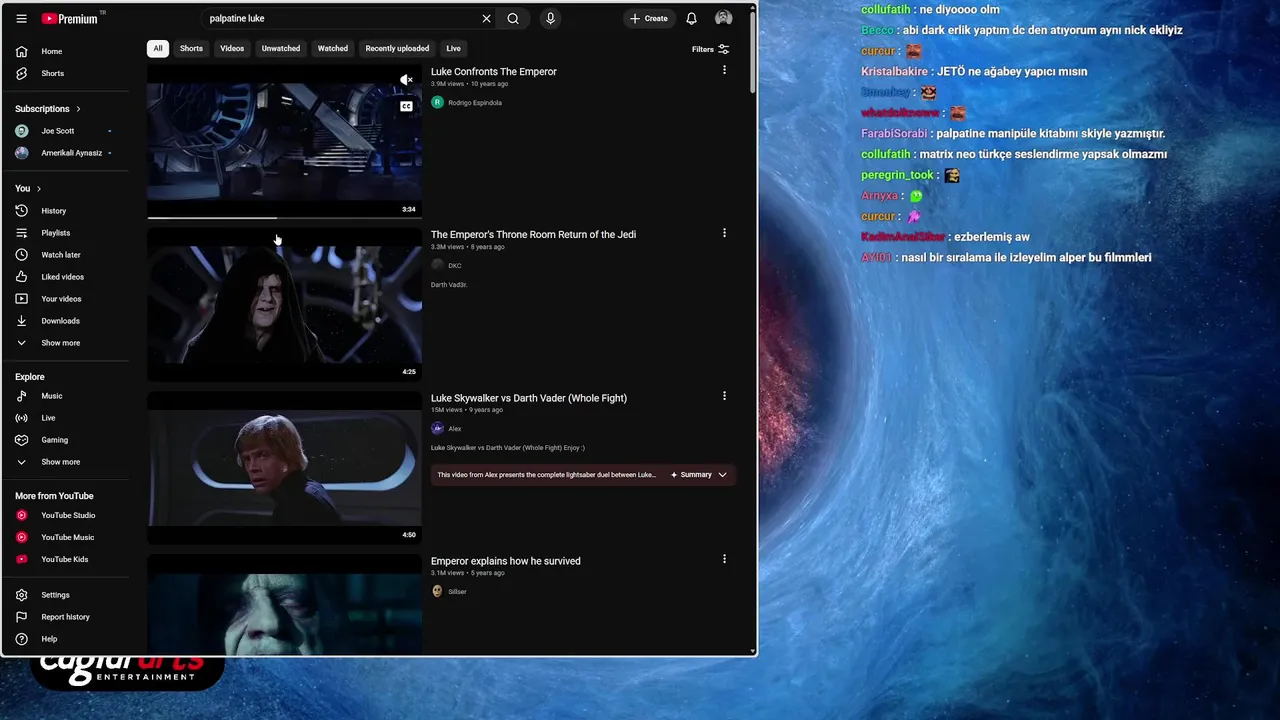Select the Shorts filter chip
Image resolution: width=1280 pixels, height=720 pixels.
click(x=191, y=48)
